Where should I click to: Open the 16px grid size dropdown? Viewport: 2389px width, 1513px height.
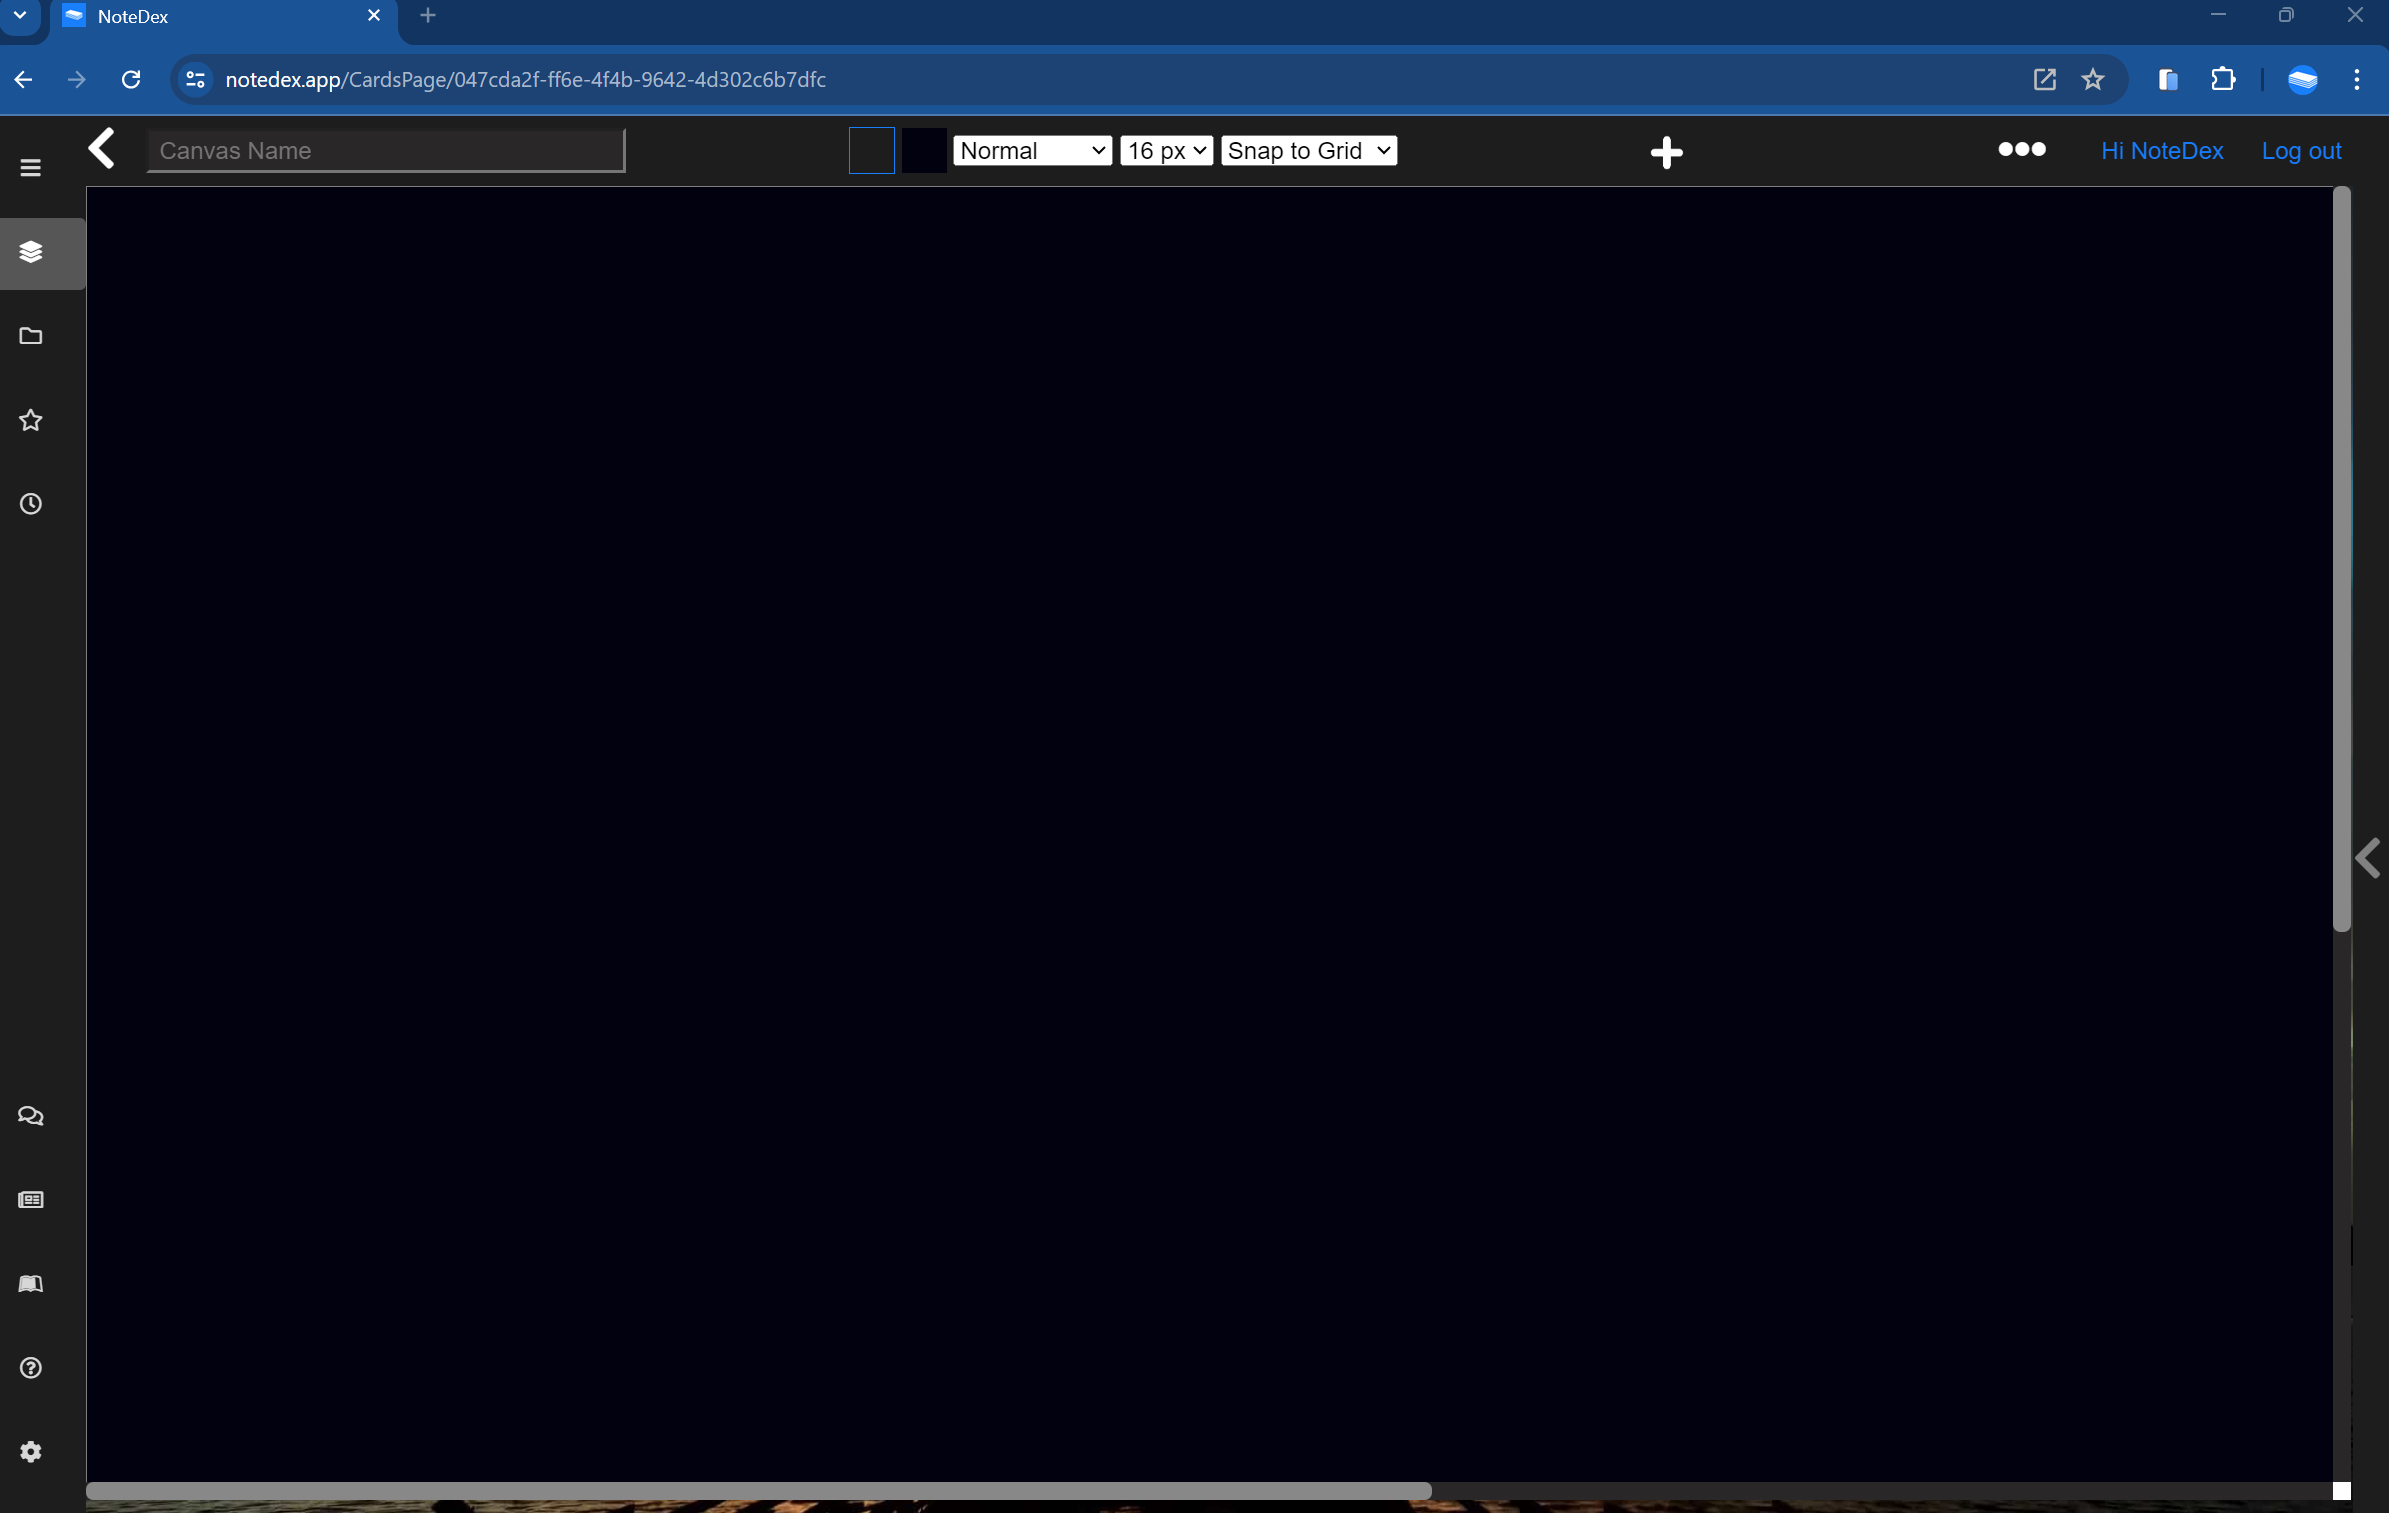[1165, 150]
